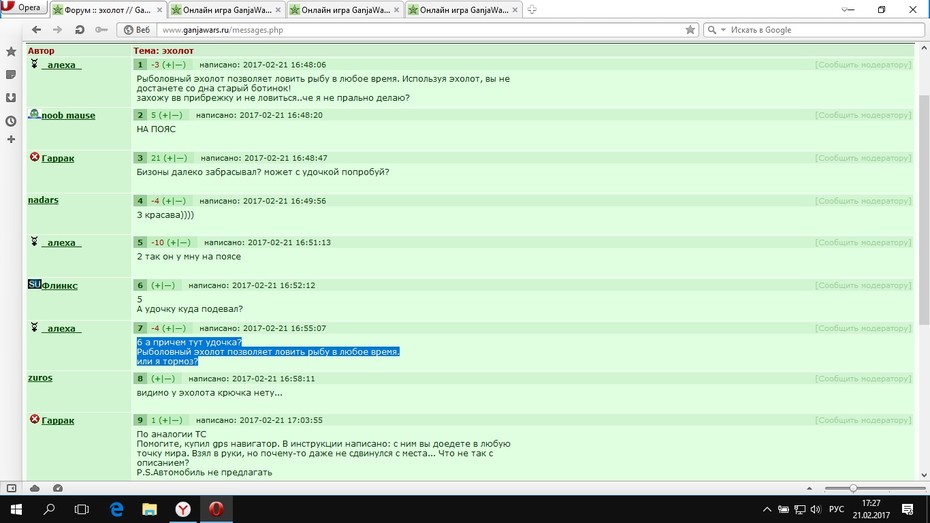Focus the ganjawars.ru address field
930x523 pixels.
coord(421,30)
